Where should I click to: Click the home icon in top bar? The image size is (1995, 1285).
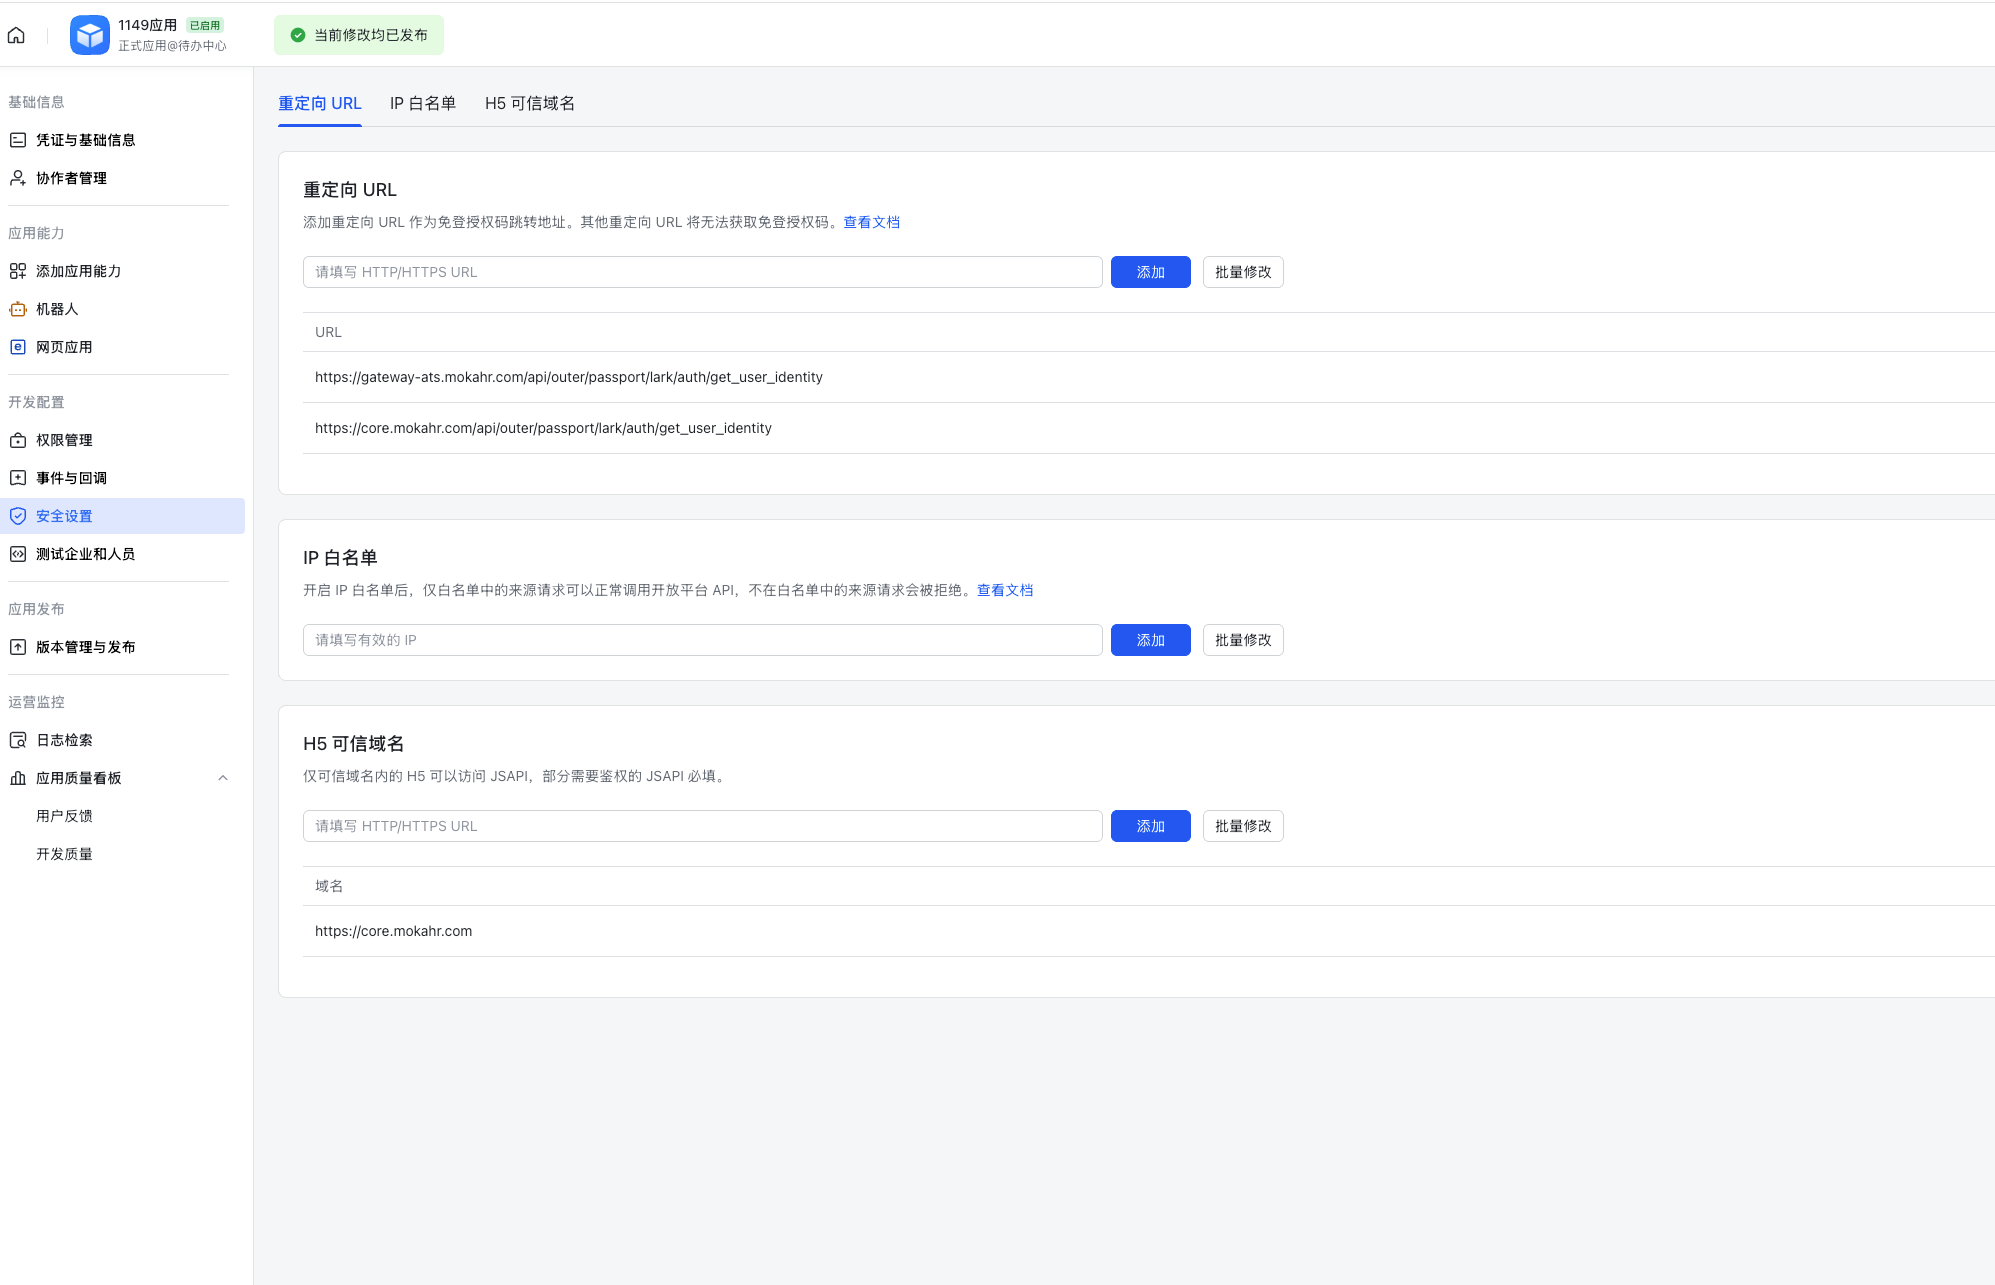click(x=16, y=36)
